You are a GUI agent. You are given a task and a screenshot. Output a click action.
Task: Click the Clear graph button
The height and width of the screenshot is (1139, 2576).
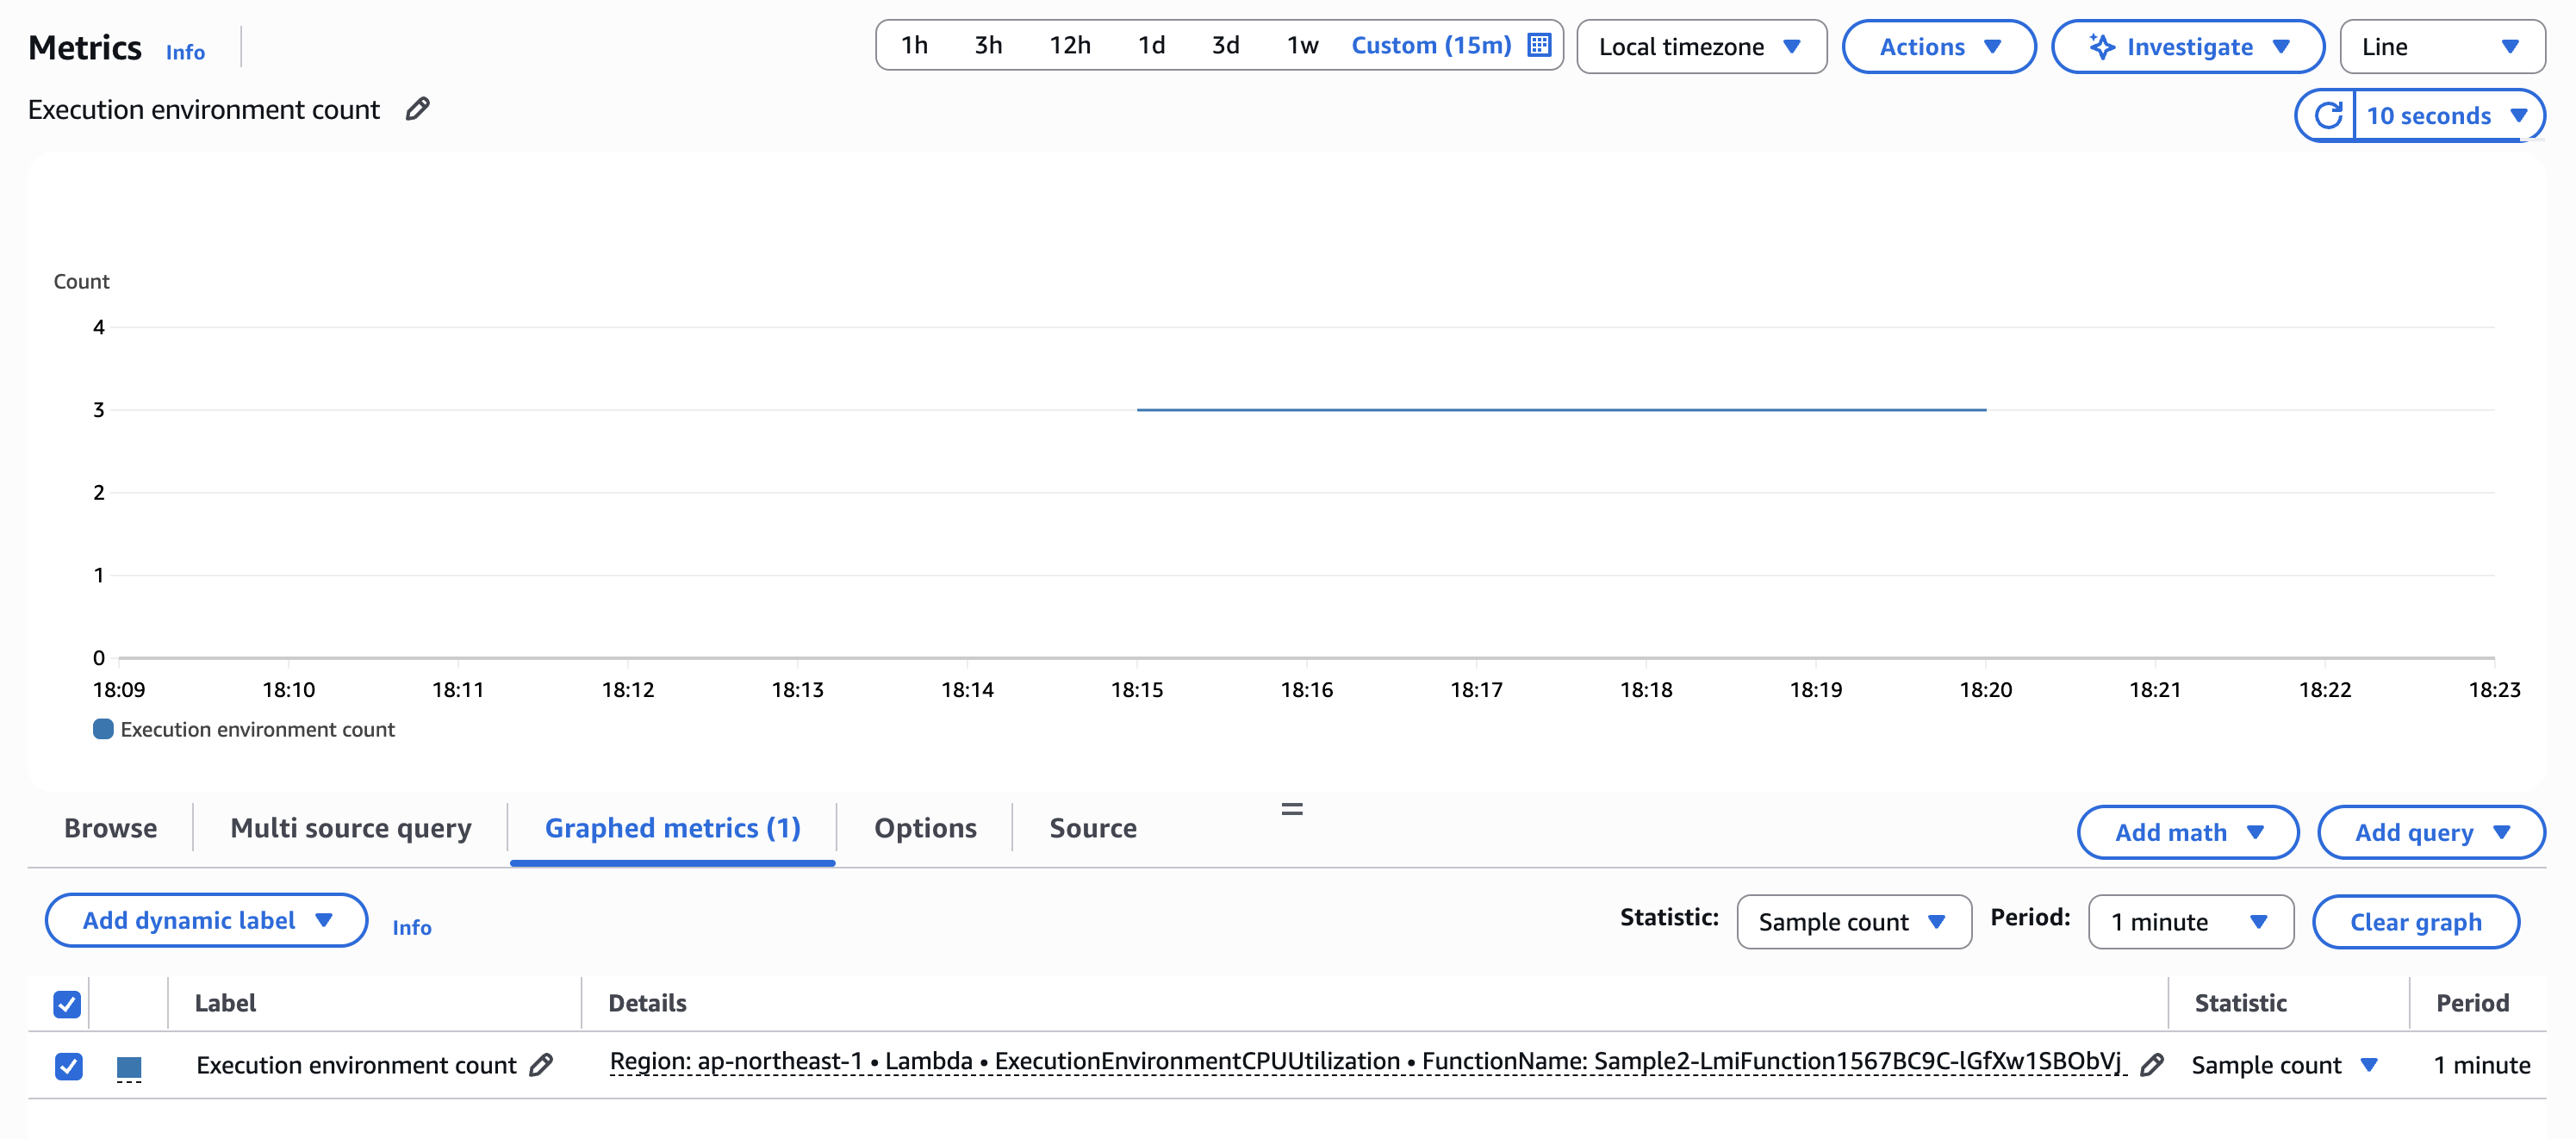tap(2414, 922)
